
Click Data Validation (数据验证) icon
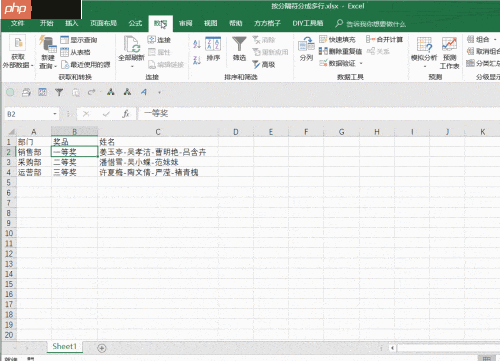pyautogui.click(x=323, y=63)
